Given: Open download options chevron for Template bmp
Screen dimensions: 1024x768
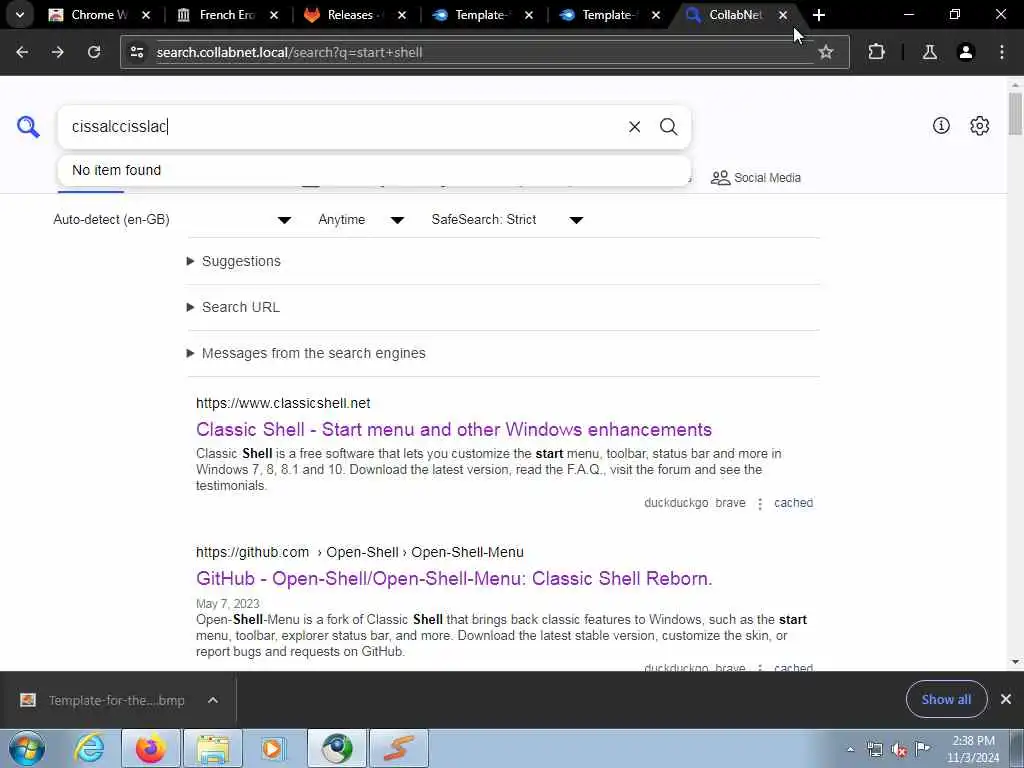Looking at the screenshot, I should click(x=213, y=700).
